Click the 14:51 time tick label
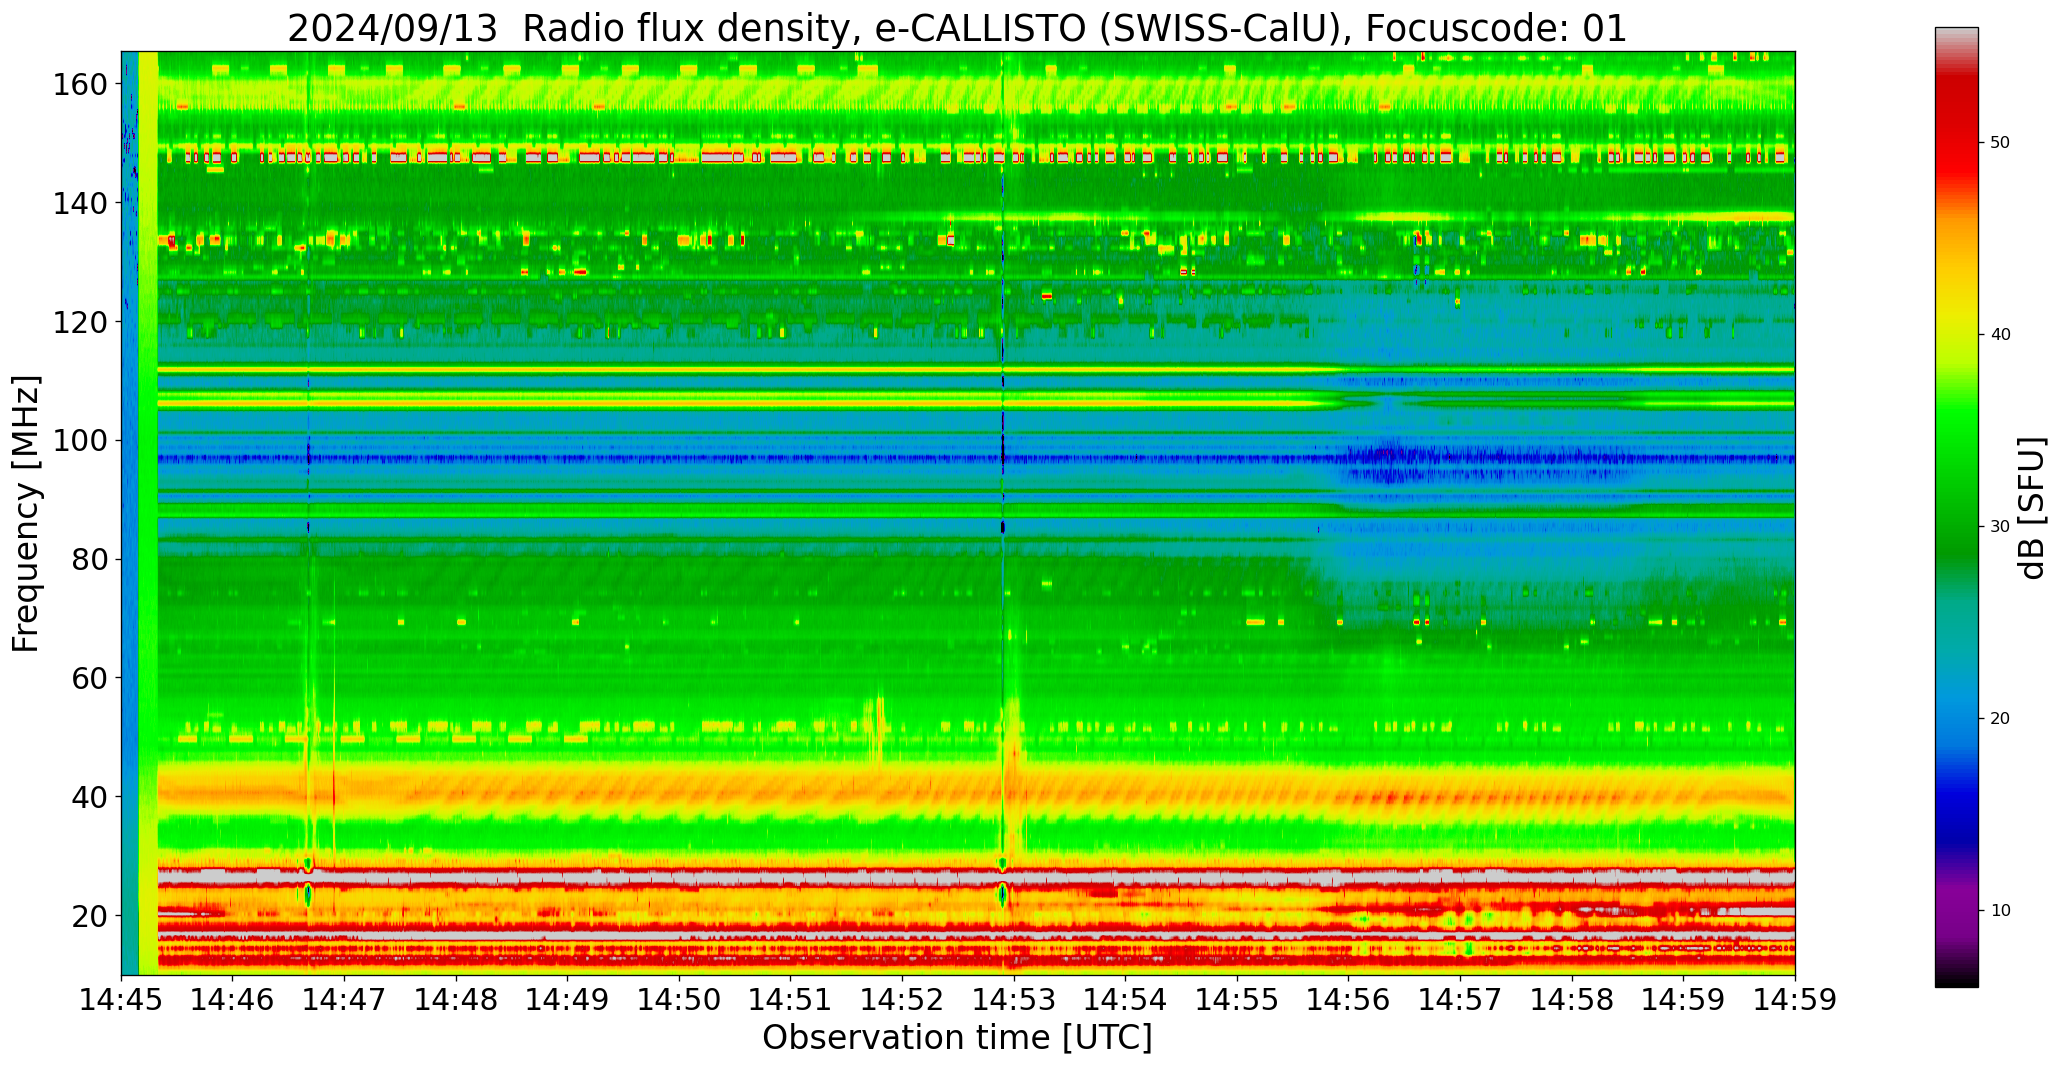This screenshot has height=1067, width=2062. (x=791, y=999)
